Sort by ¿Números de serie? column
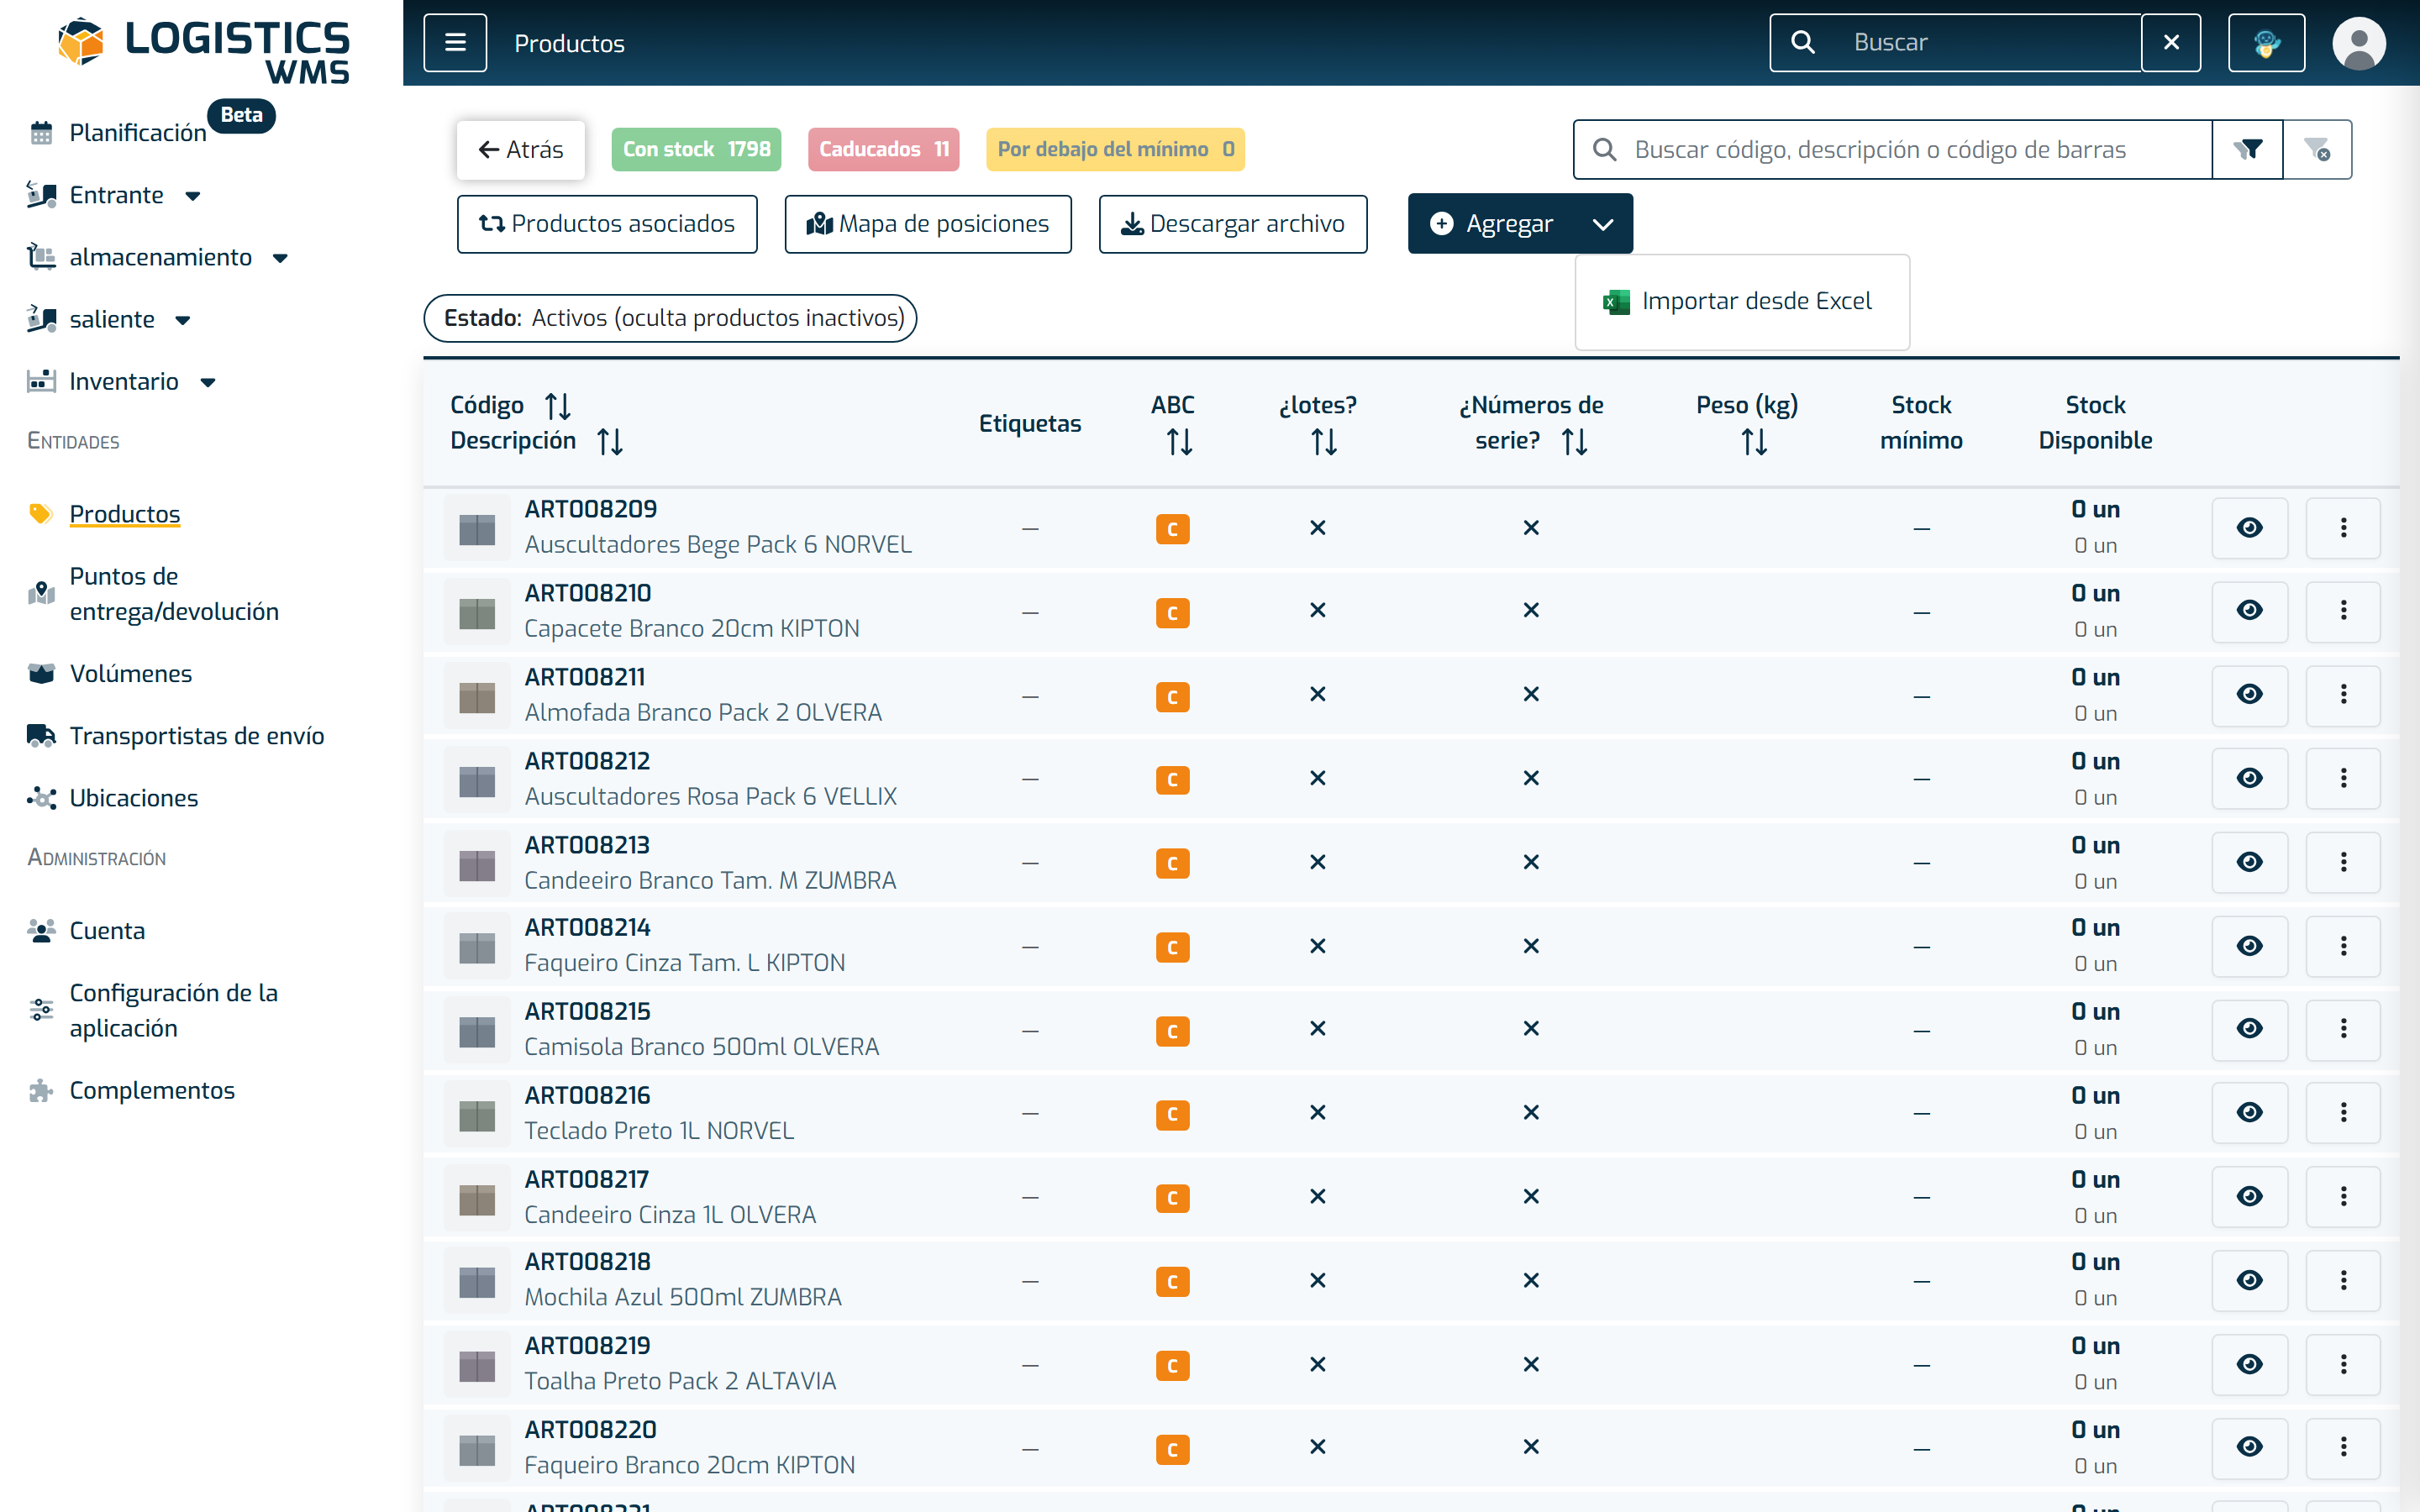 [1575, 441]
